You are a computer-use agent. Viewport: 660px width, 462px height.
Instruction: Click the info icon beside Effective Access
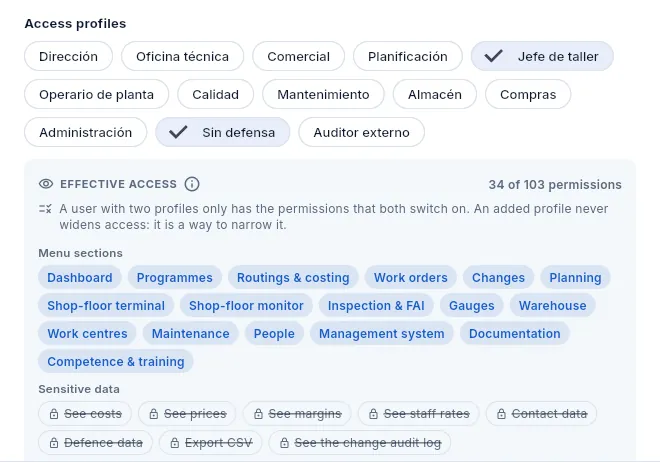[x=192, y=184]
